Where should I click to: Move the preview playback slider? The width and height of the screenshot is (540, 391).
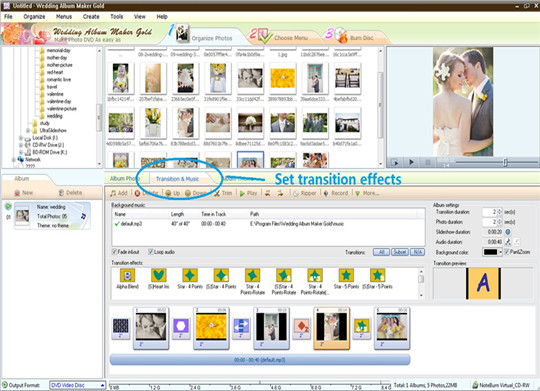[505, 162]
